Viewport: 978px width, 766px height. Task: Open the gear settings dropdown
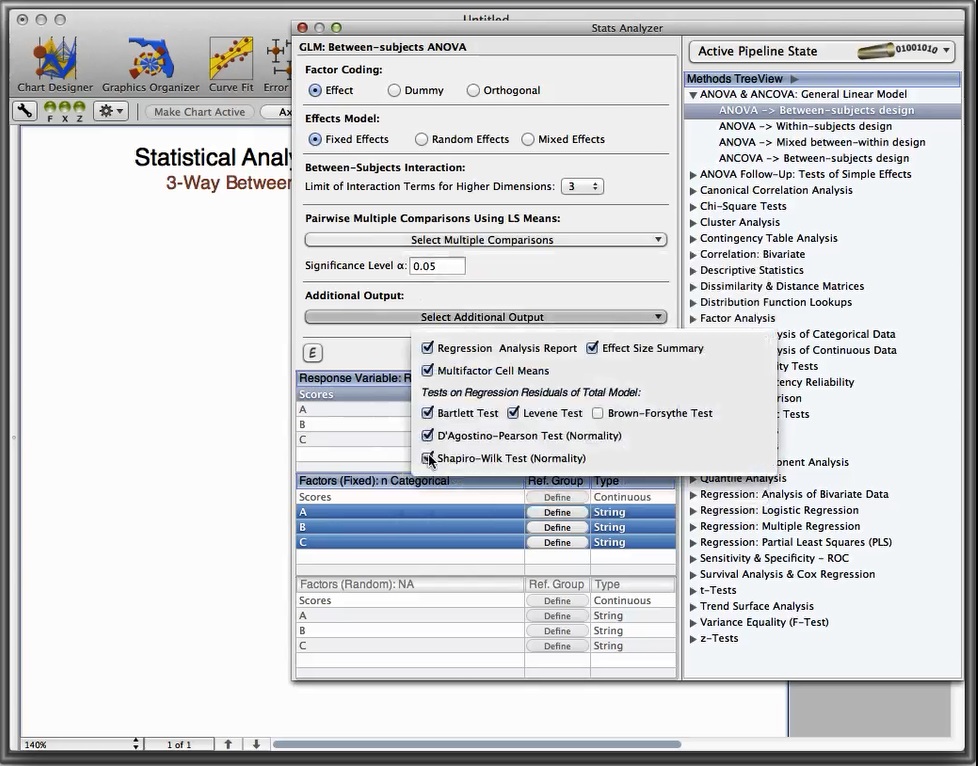[x=110, y=111]
